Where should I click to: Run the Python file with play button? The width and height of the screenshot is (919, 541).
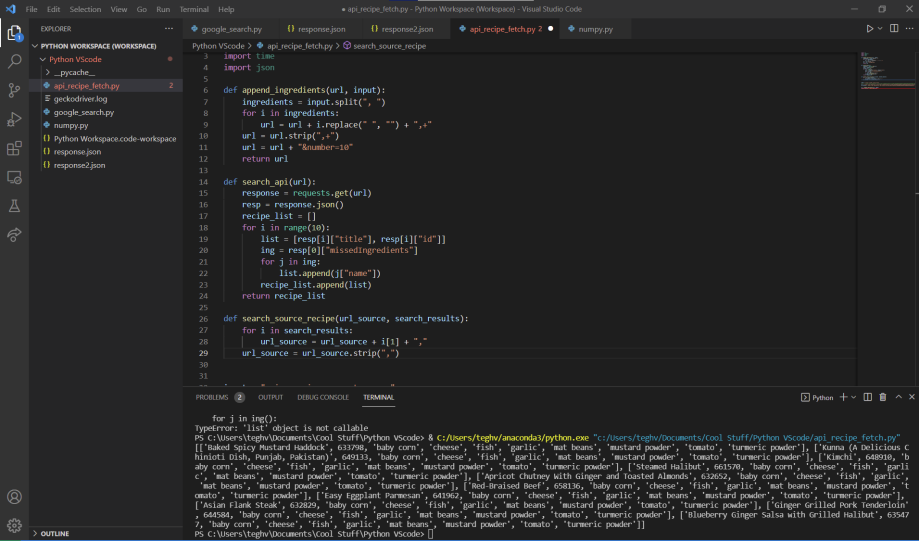pos(869,29)
